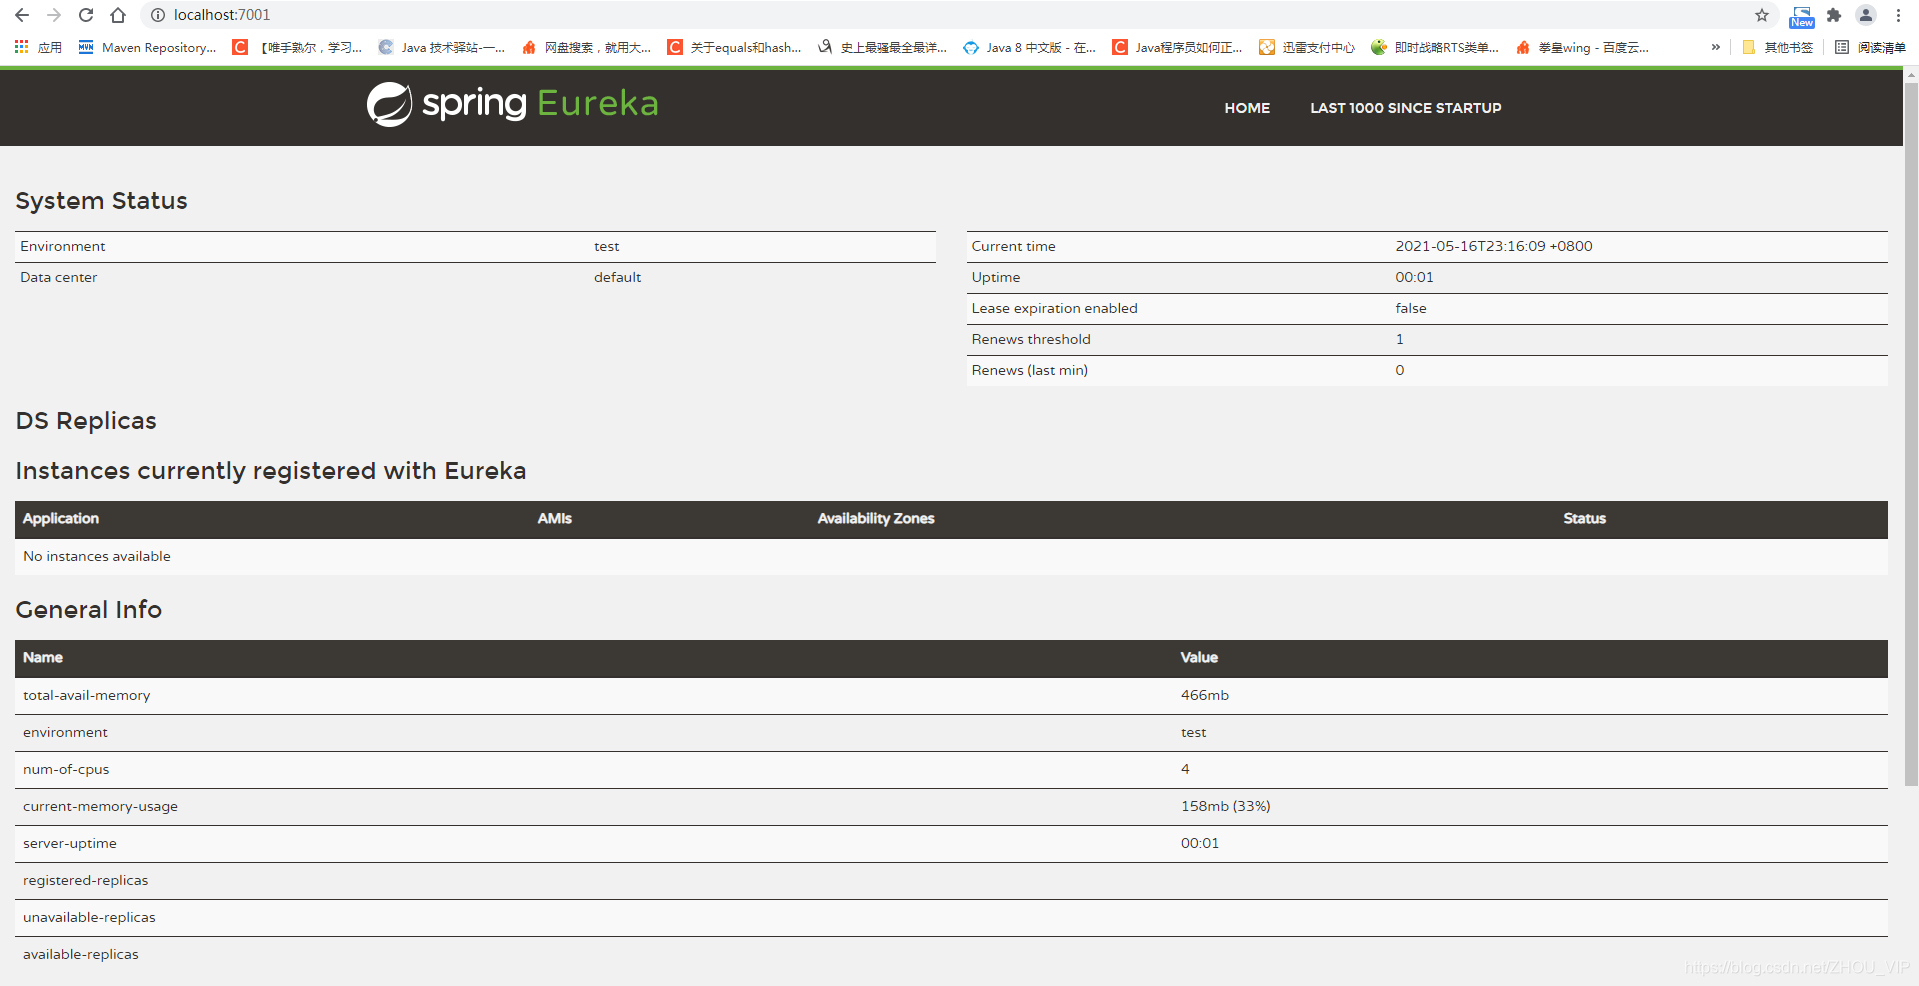This screenshot has height=986, width=1919.
Task: Open the HOME nav item
Action: tap(1247, 108)
